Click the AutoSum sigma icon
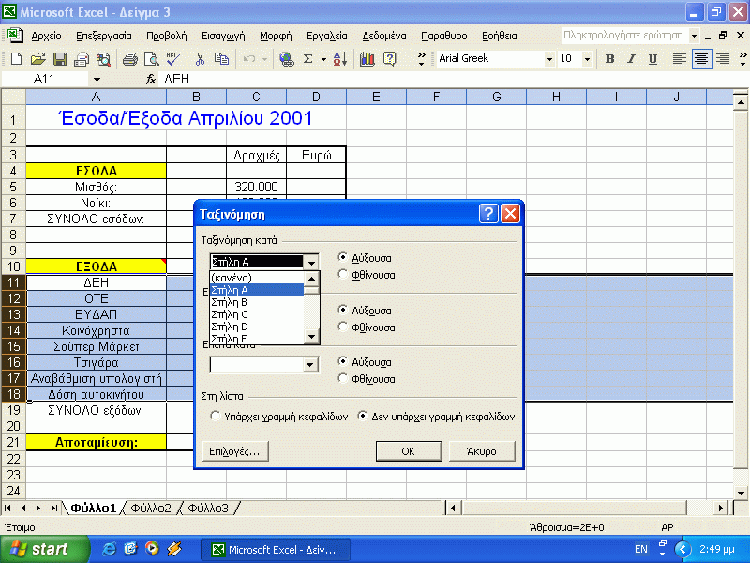This screenshot has height=563, width=750. (x=308, y=59)
